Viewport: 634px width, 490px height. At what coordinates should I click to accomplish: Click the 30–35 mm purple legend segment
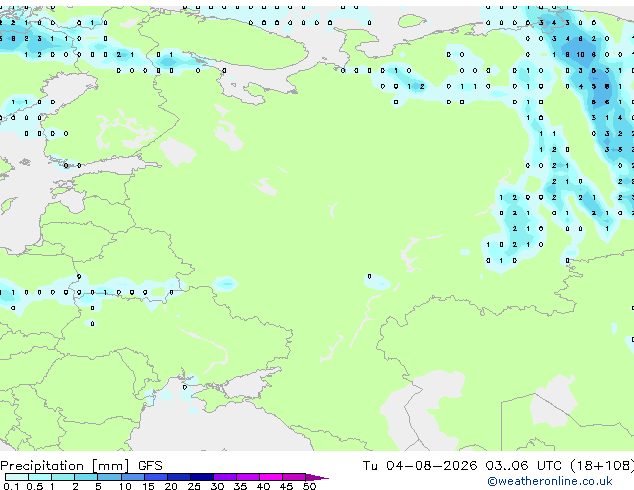point(224,477)
